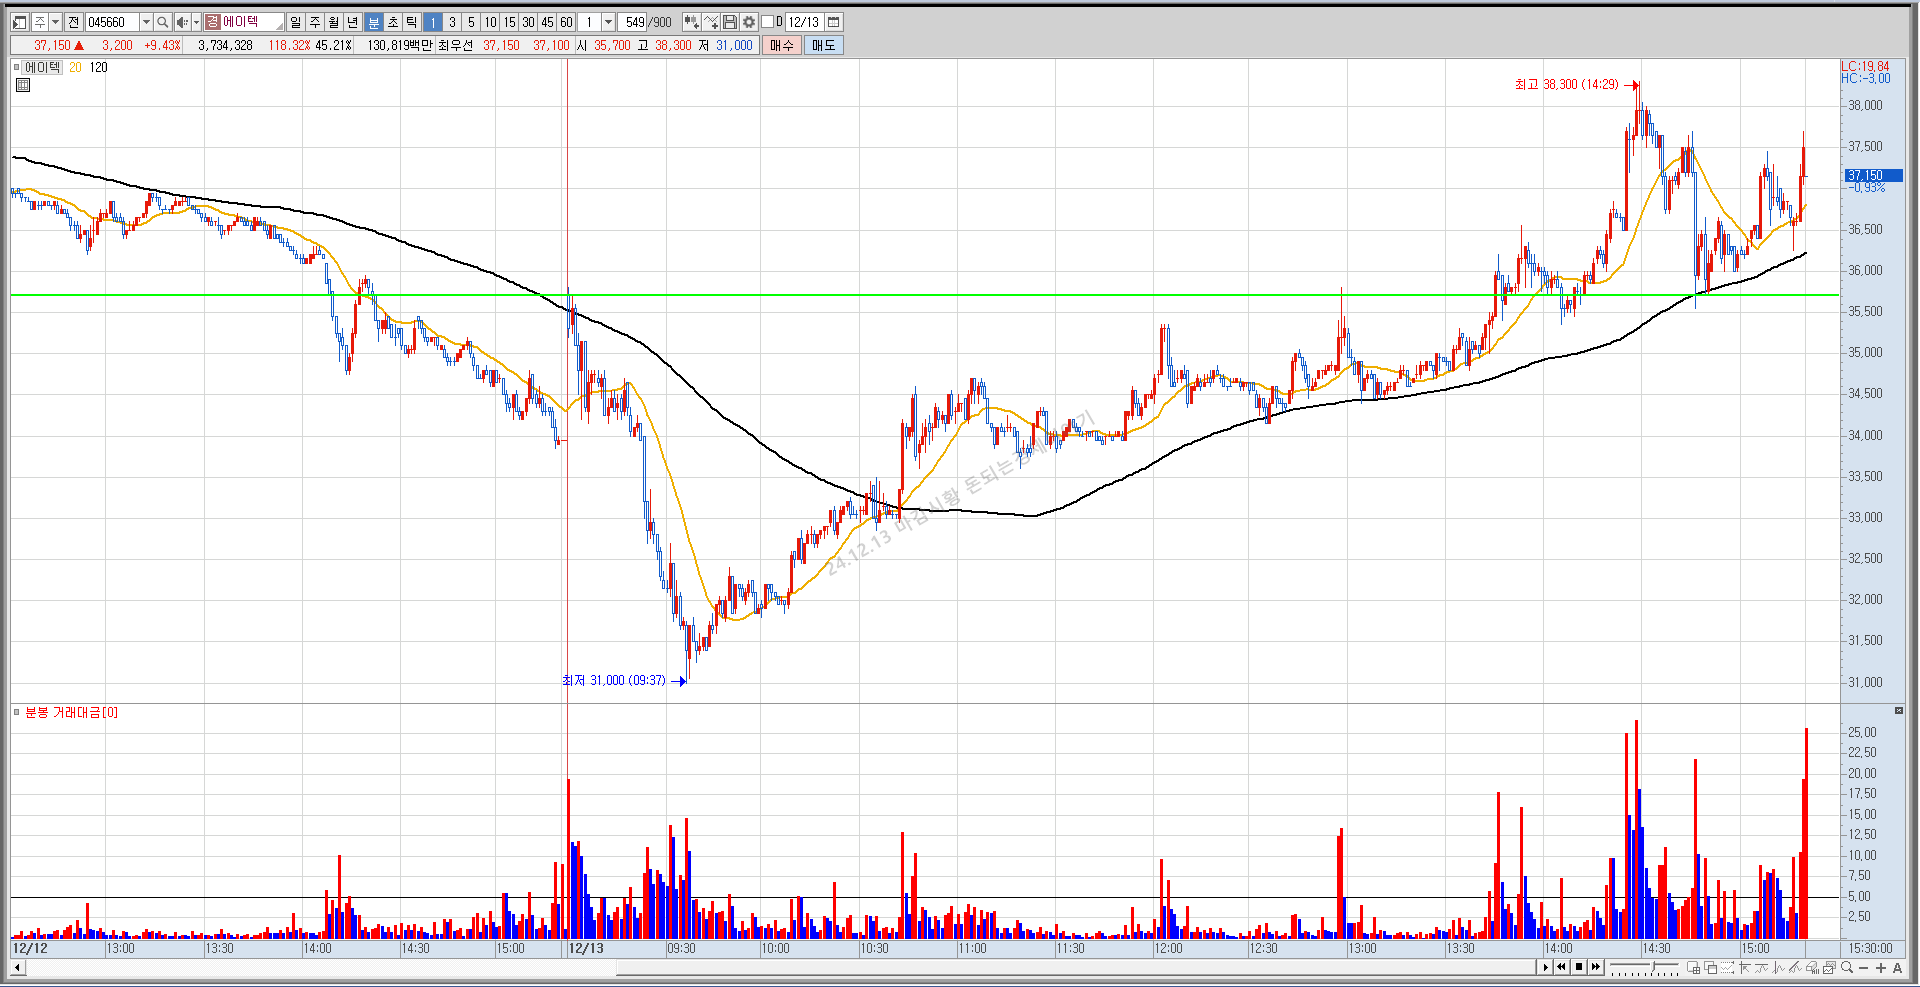The width and height of the screenshot is (1920, 987).
Task: Open the speaker options dropdown arrow
Action: pos(196,22)
